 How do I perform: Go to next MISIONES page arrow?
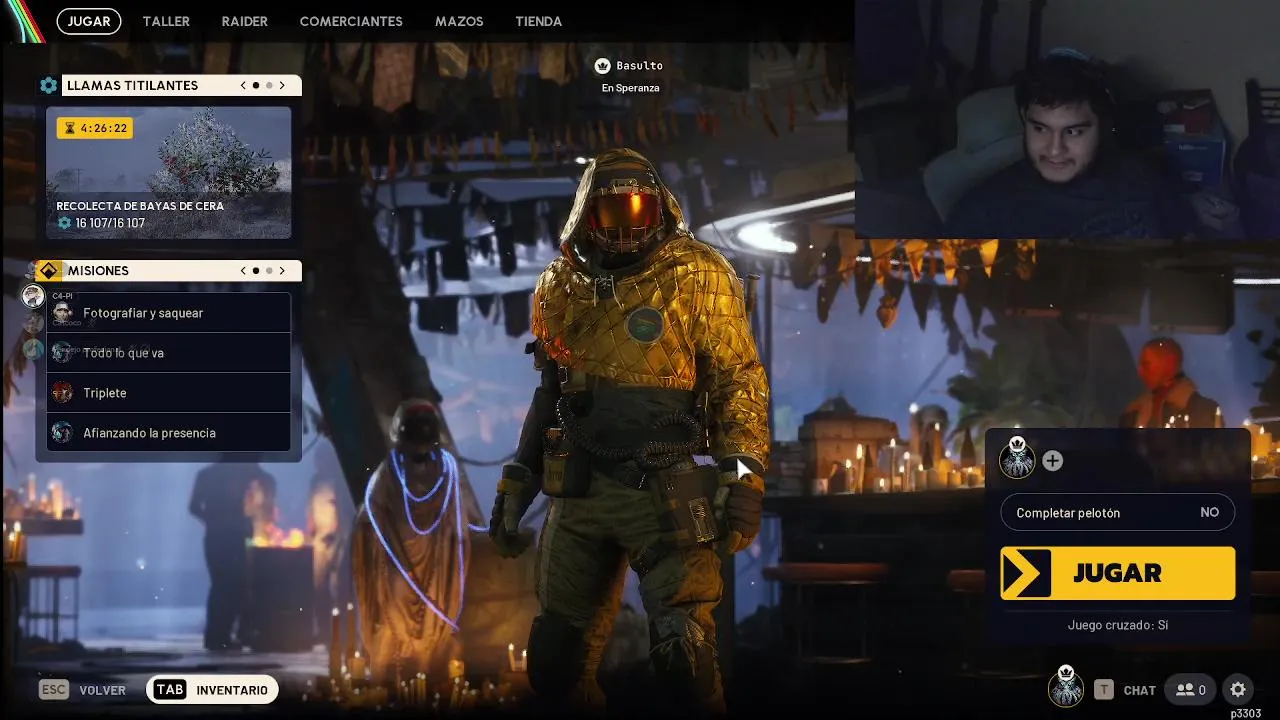coord(282,271)
